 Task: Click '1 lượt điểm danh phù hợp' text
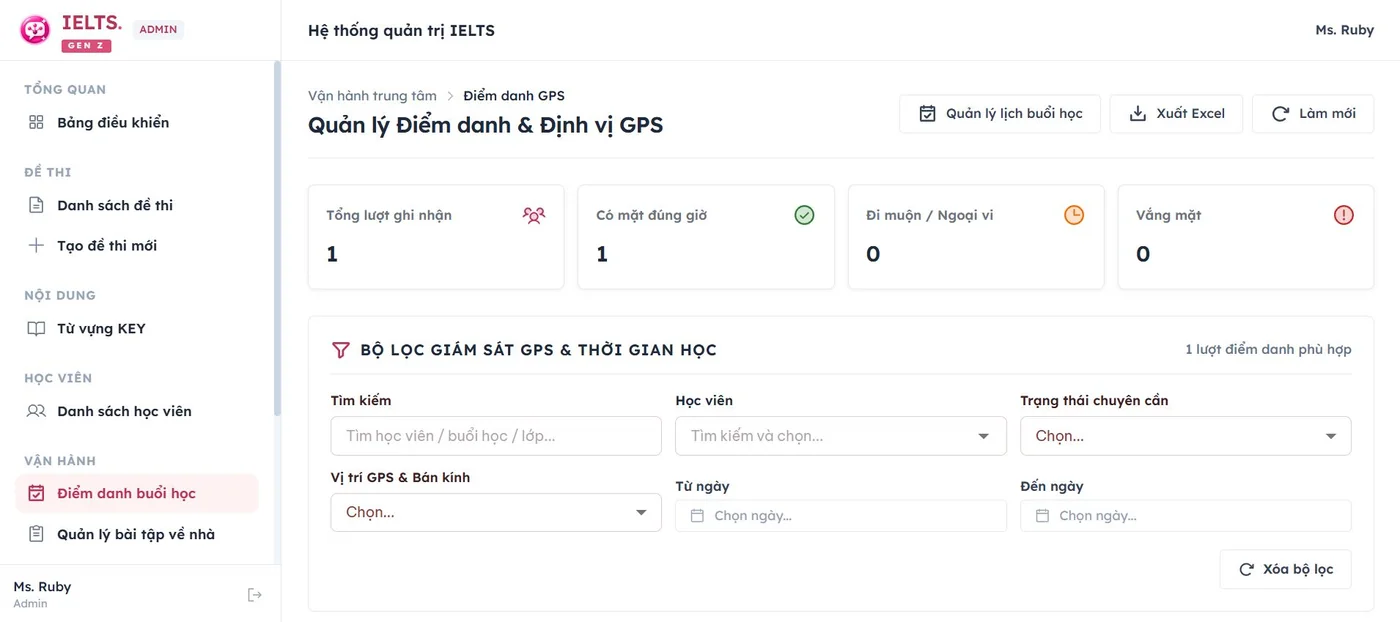1268,349
